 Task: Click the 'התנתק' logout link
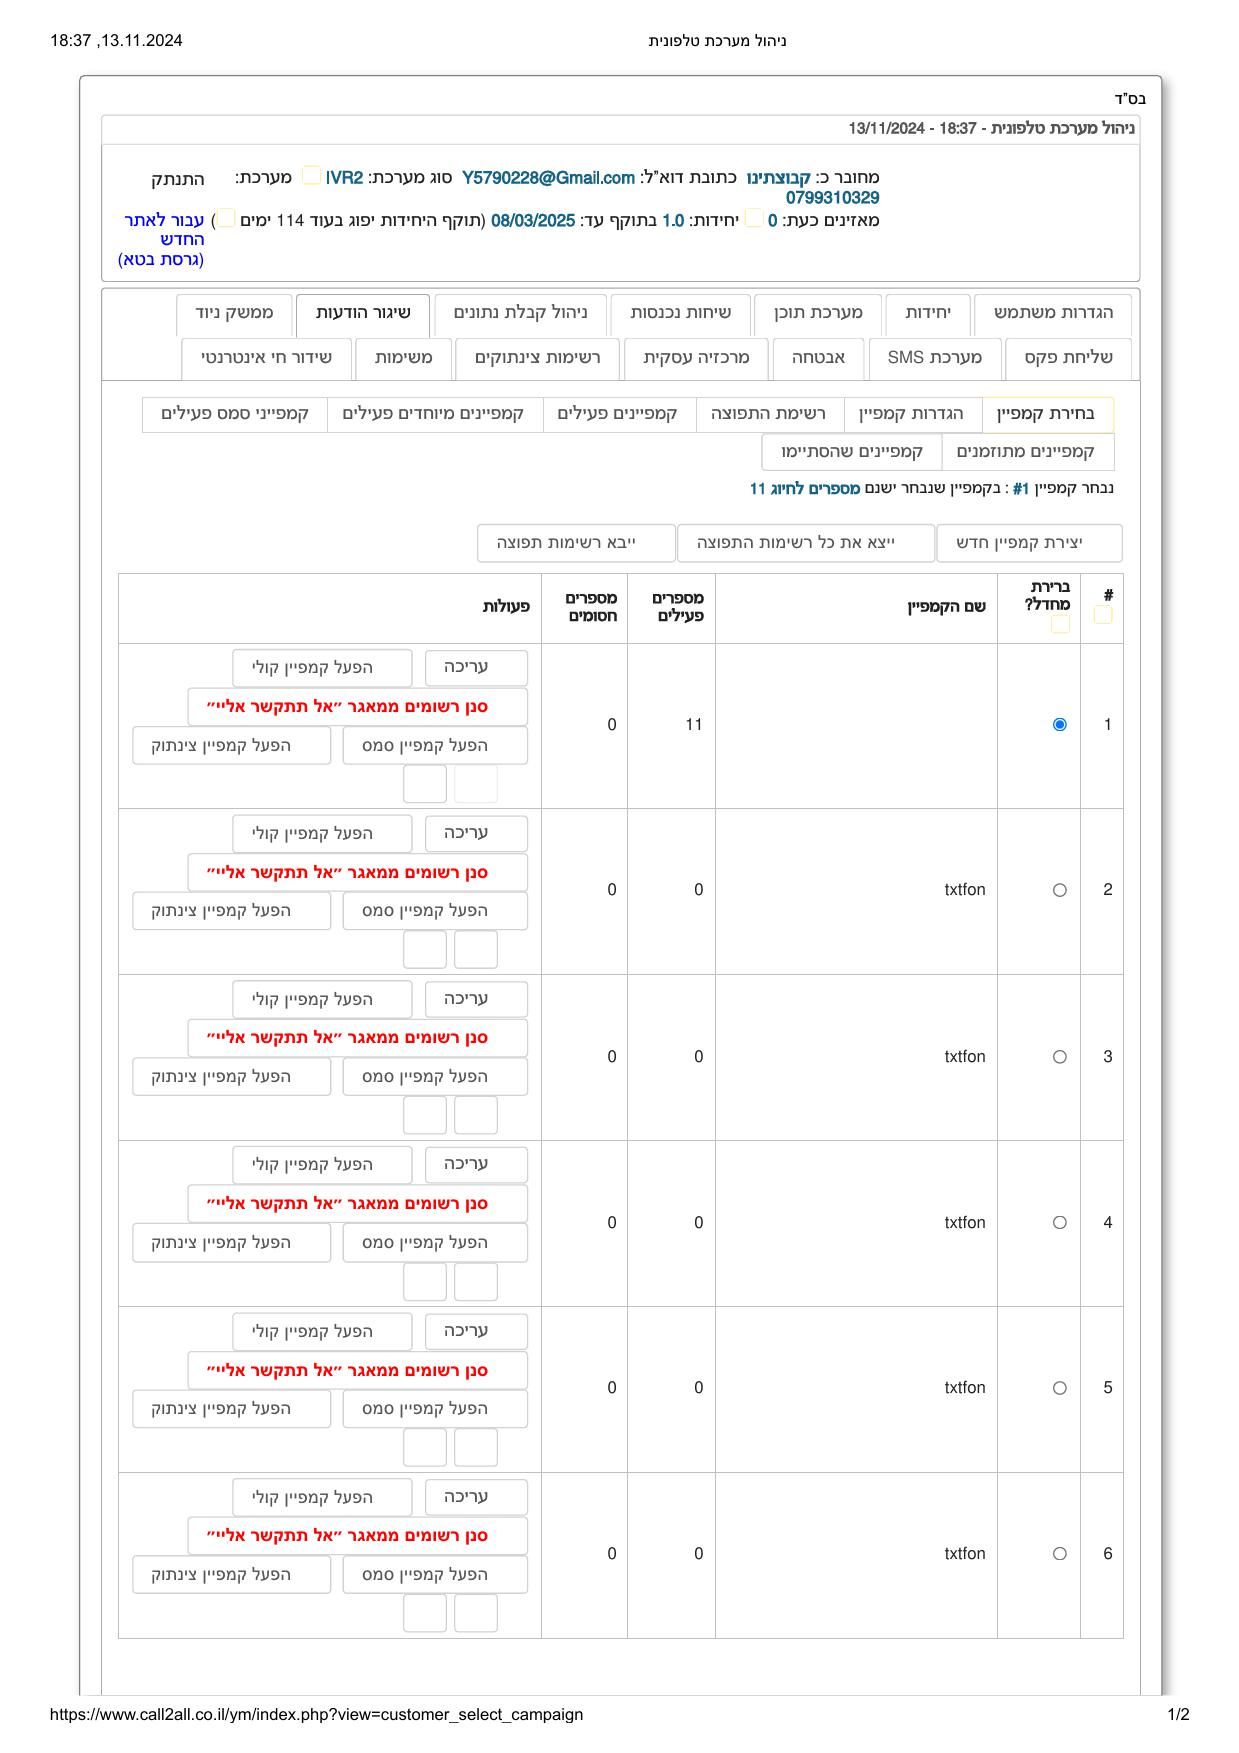tap(178, 179)
